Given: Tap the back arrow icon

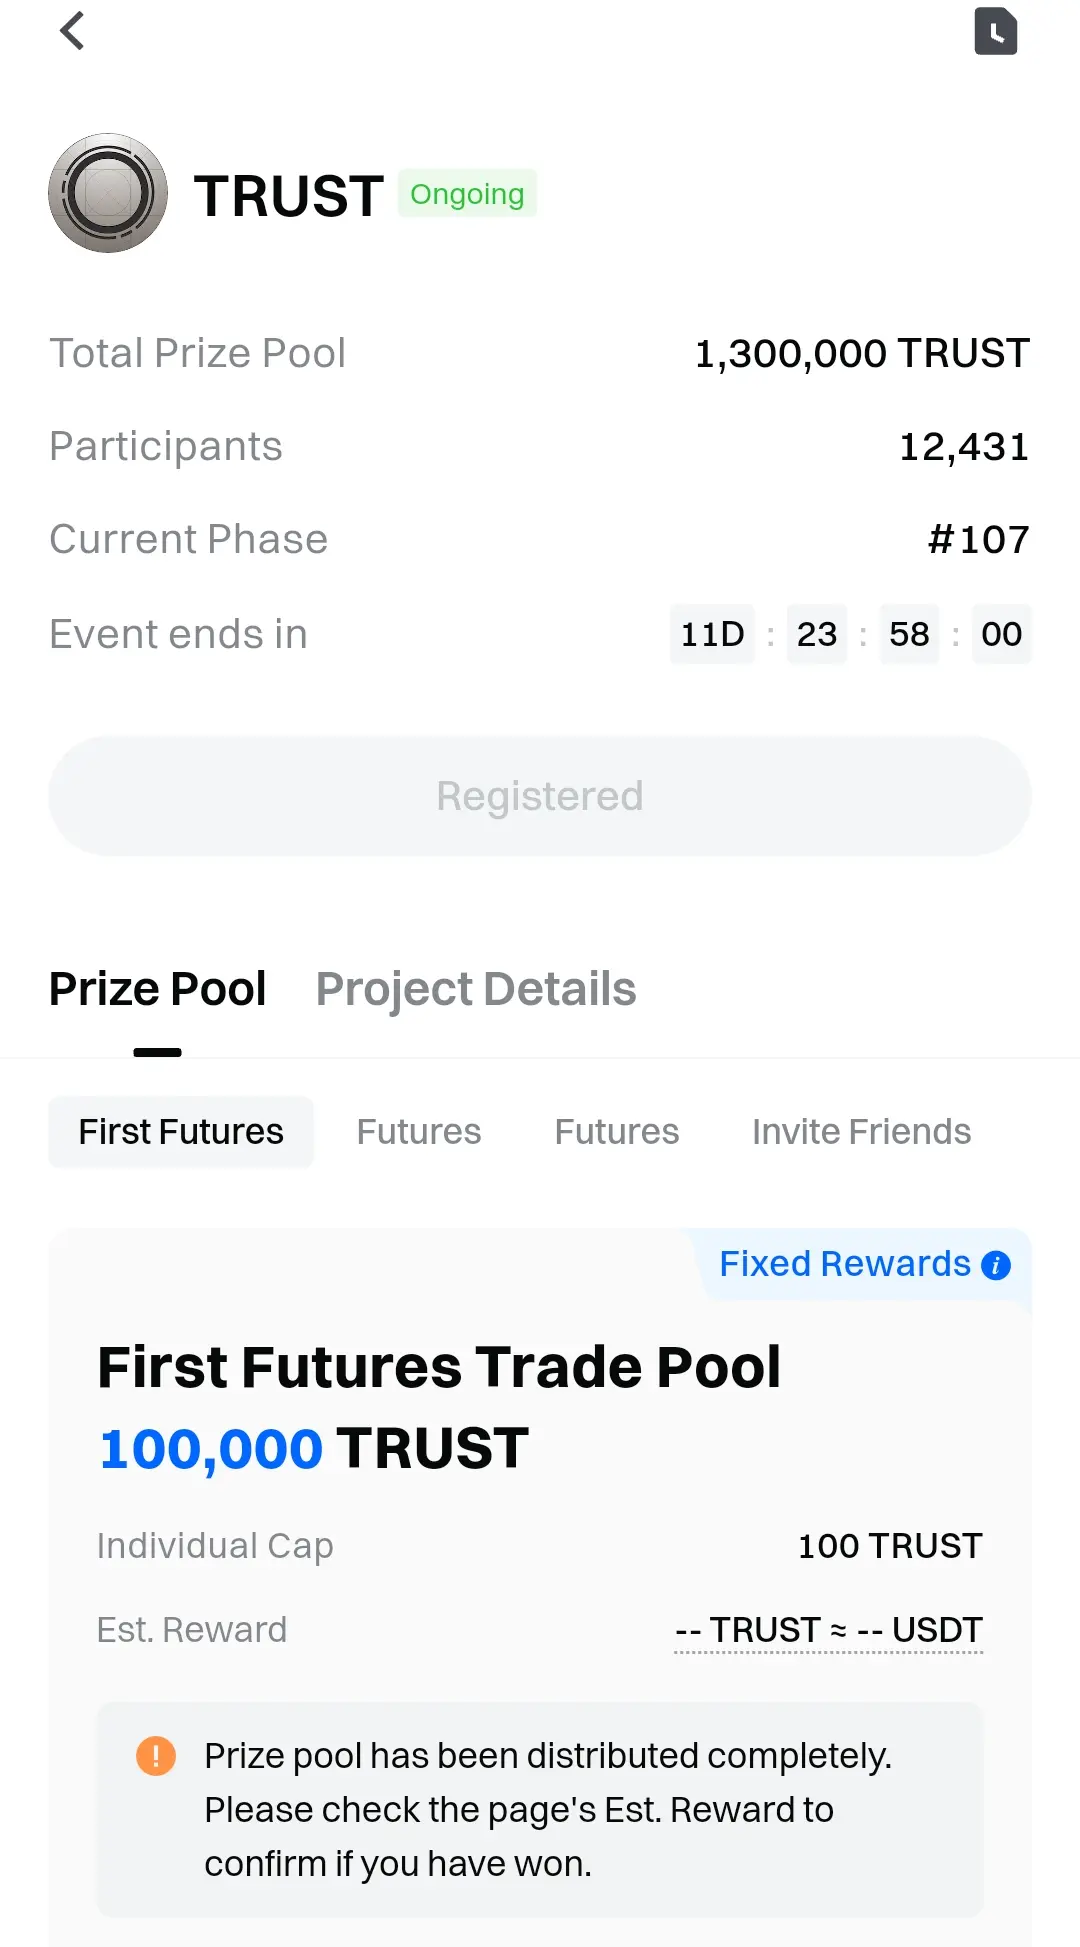Looking at the screenshot, I should click(x=72, y=31).
